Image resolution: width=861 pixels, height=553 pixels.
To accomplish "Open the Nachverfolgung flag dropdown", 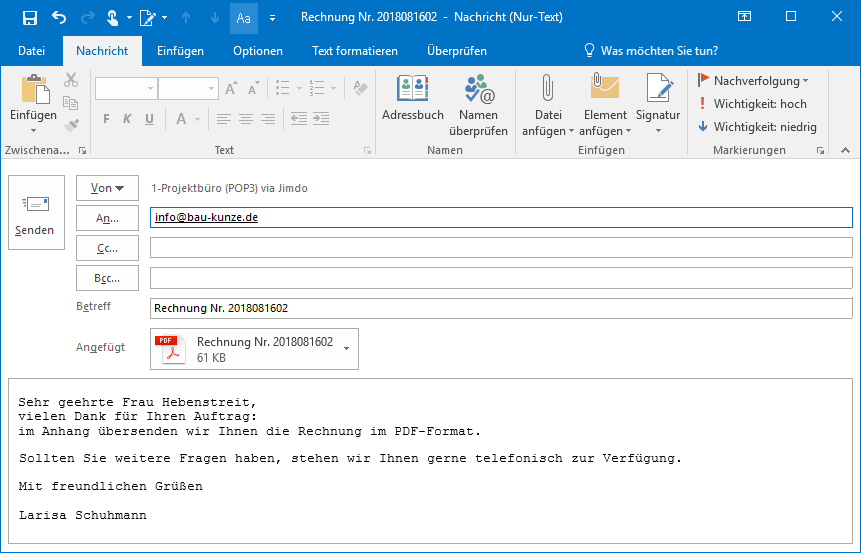I will click(x=753, y=81).
